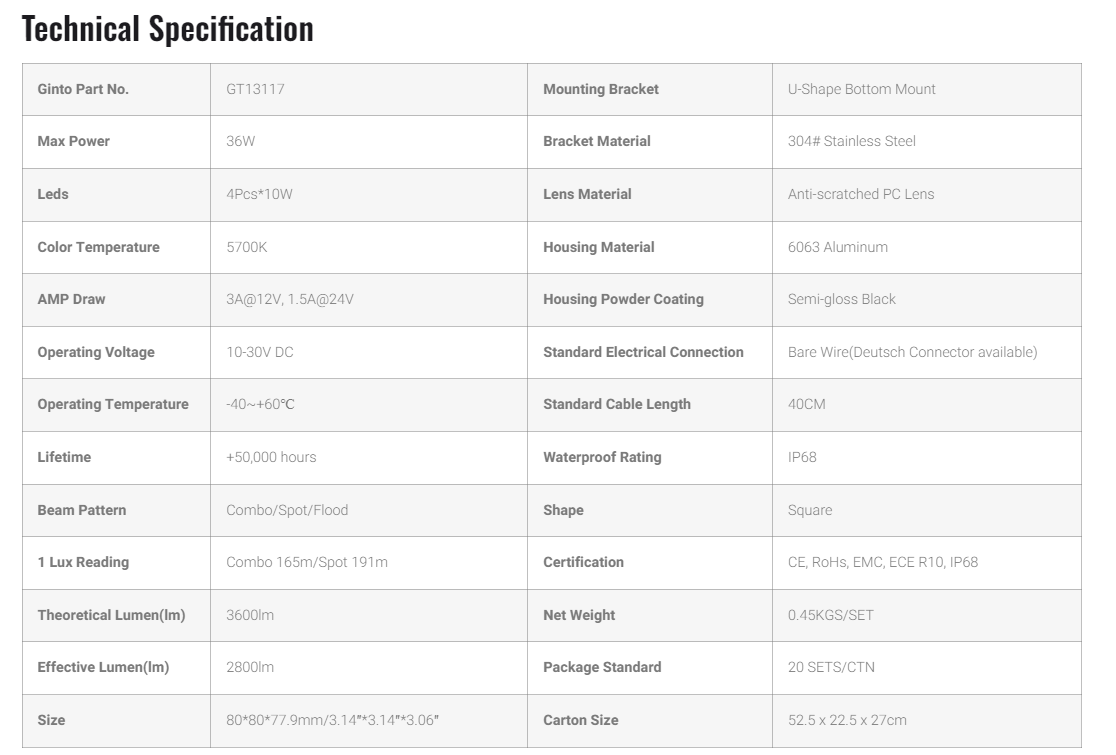Viewport: 1116px width, 755px height.
Task: Click the U-Shape Bottom Mount value
Action: click(861, 89)
